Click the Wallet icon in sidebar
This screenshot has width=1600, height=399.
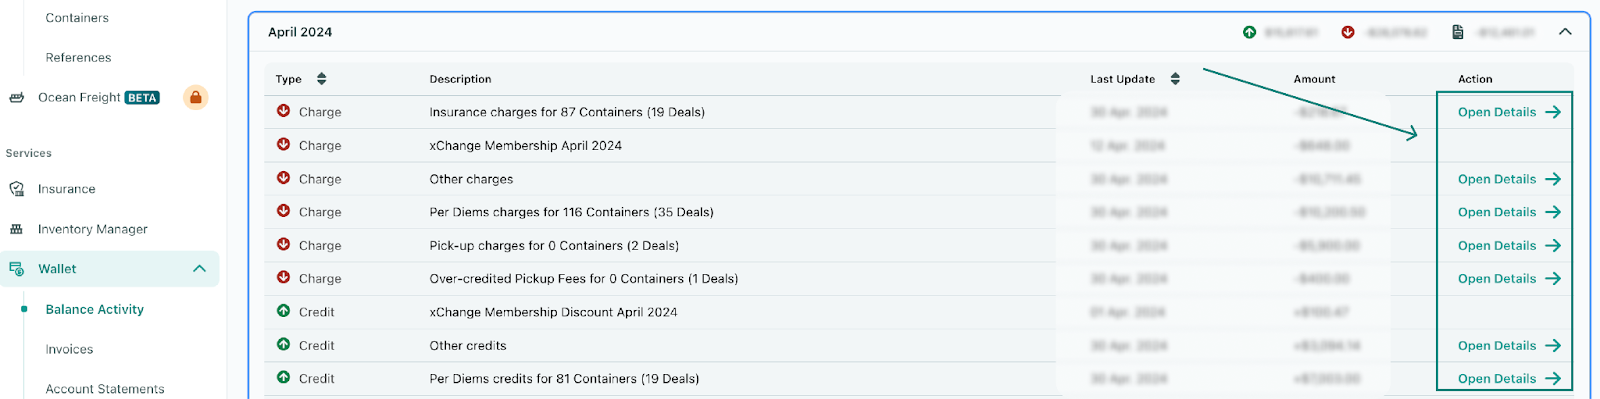point(16,269)
